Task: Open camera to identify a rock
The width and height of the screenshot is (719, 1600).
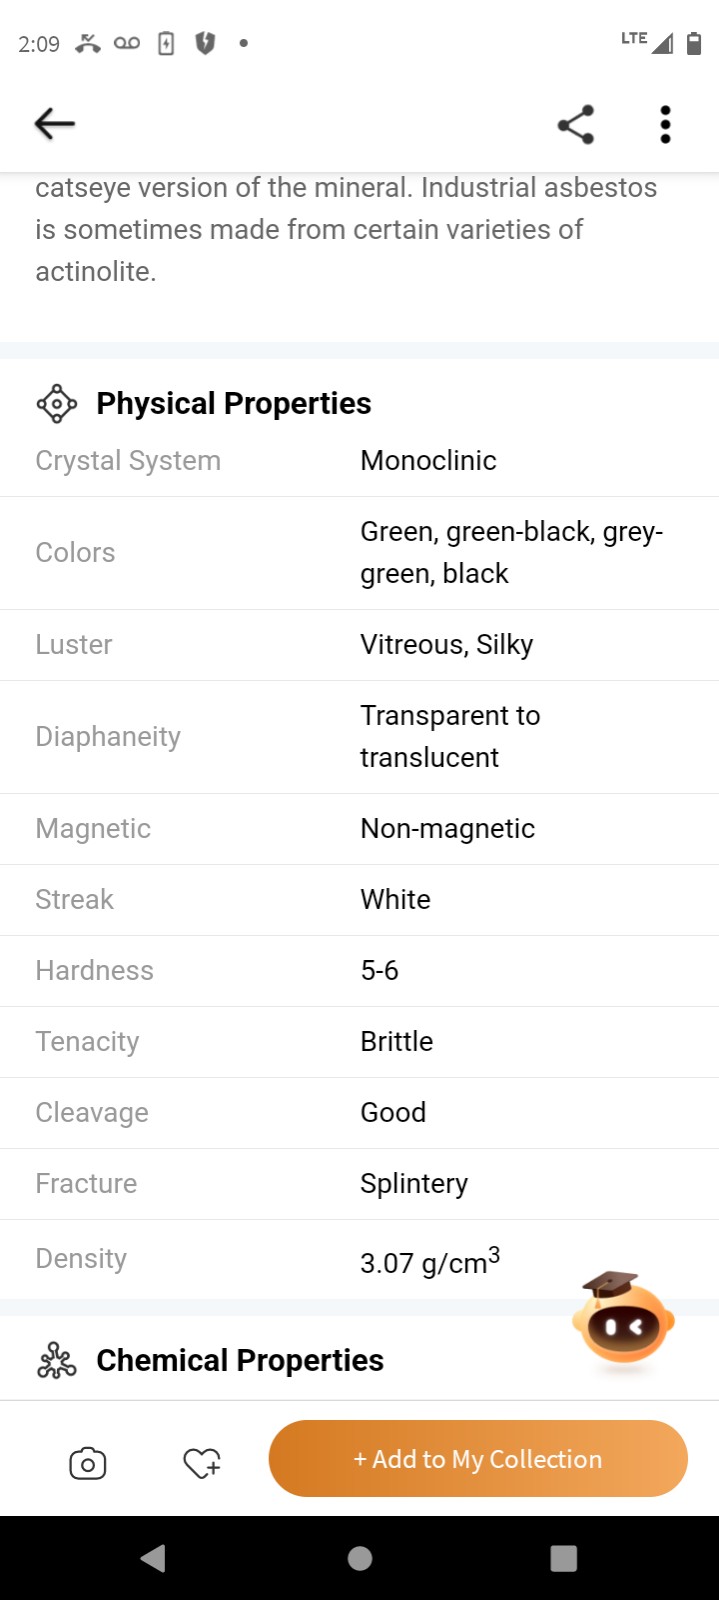Action: [88, 1463]
